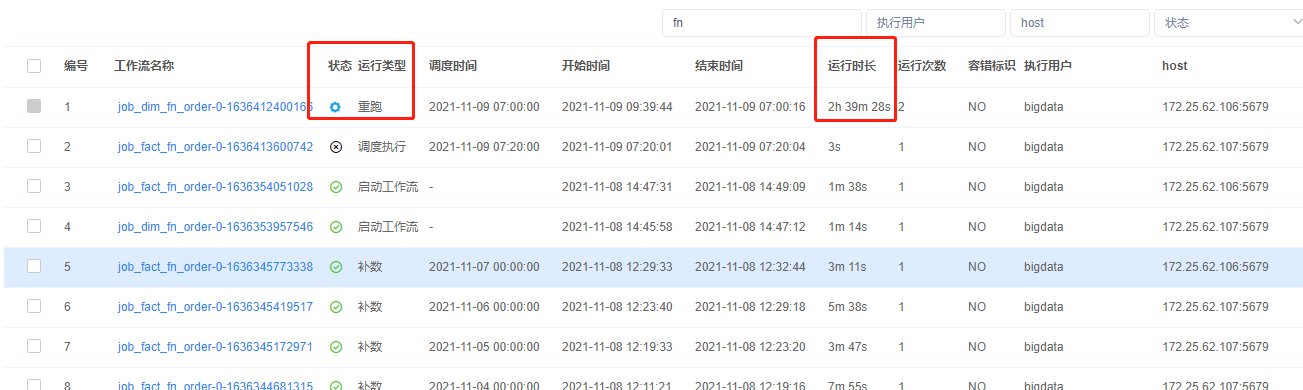The height and width of the screenshot is (390, 1303).
Task: Tick the checkbox for row 3
Action: click(x=34, y=186)
